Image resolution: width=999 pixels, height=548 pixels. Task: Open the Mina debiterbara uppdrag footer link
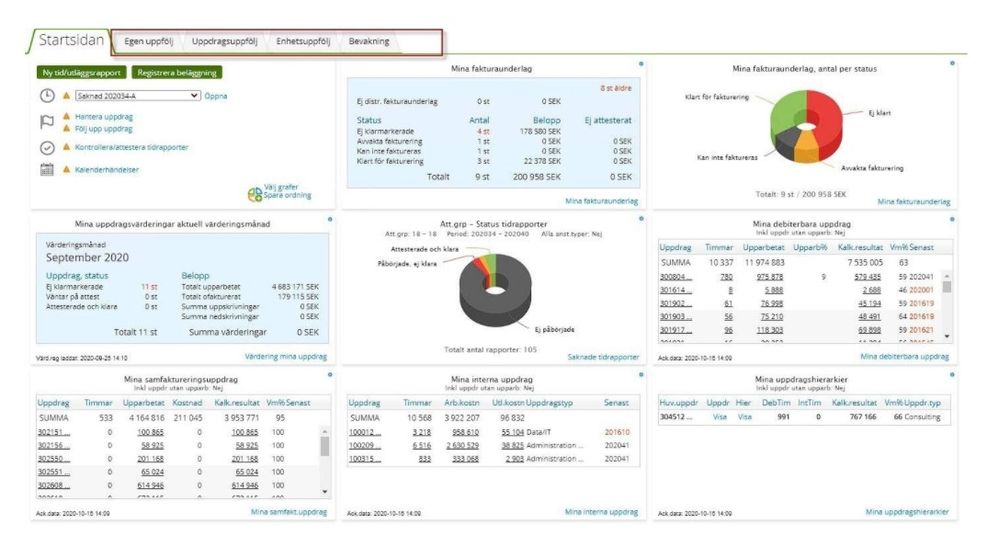tap(905, 357)
